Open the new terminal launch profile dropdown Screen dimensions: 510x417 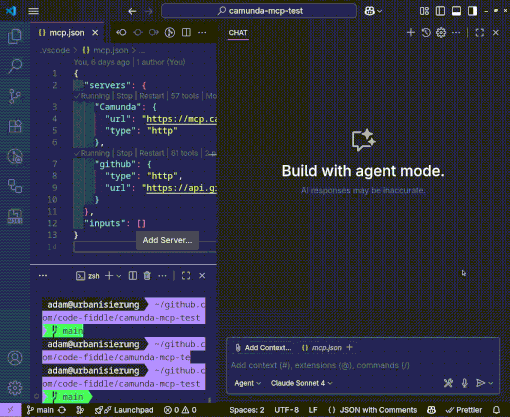(119, 276)
